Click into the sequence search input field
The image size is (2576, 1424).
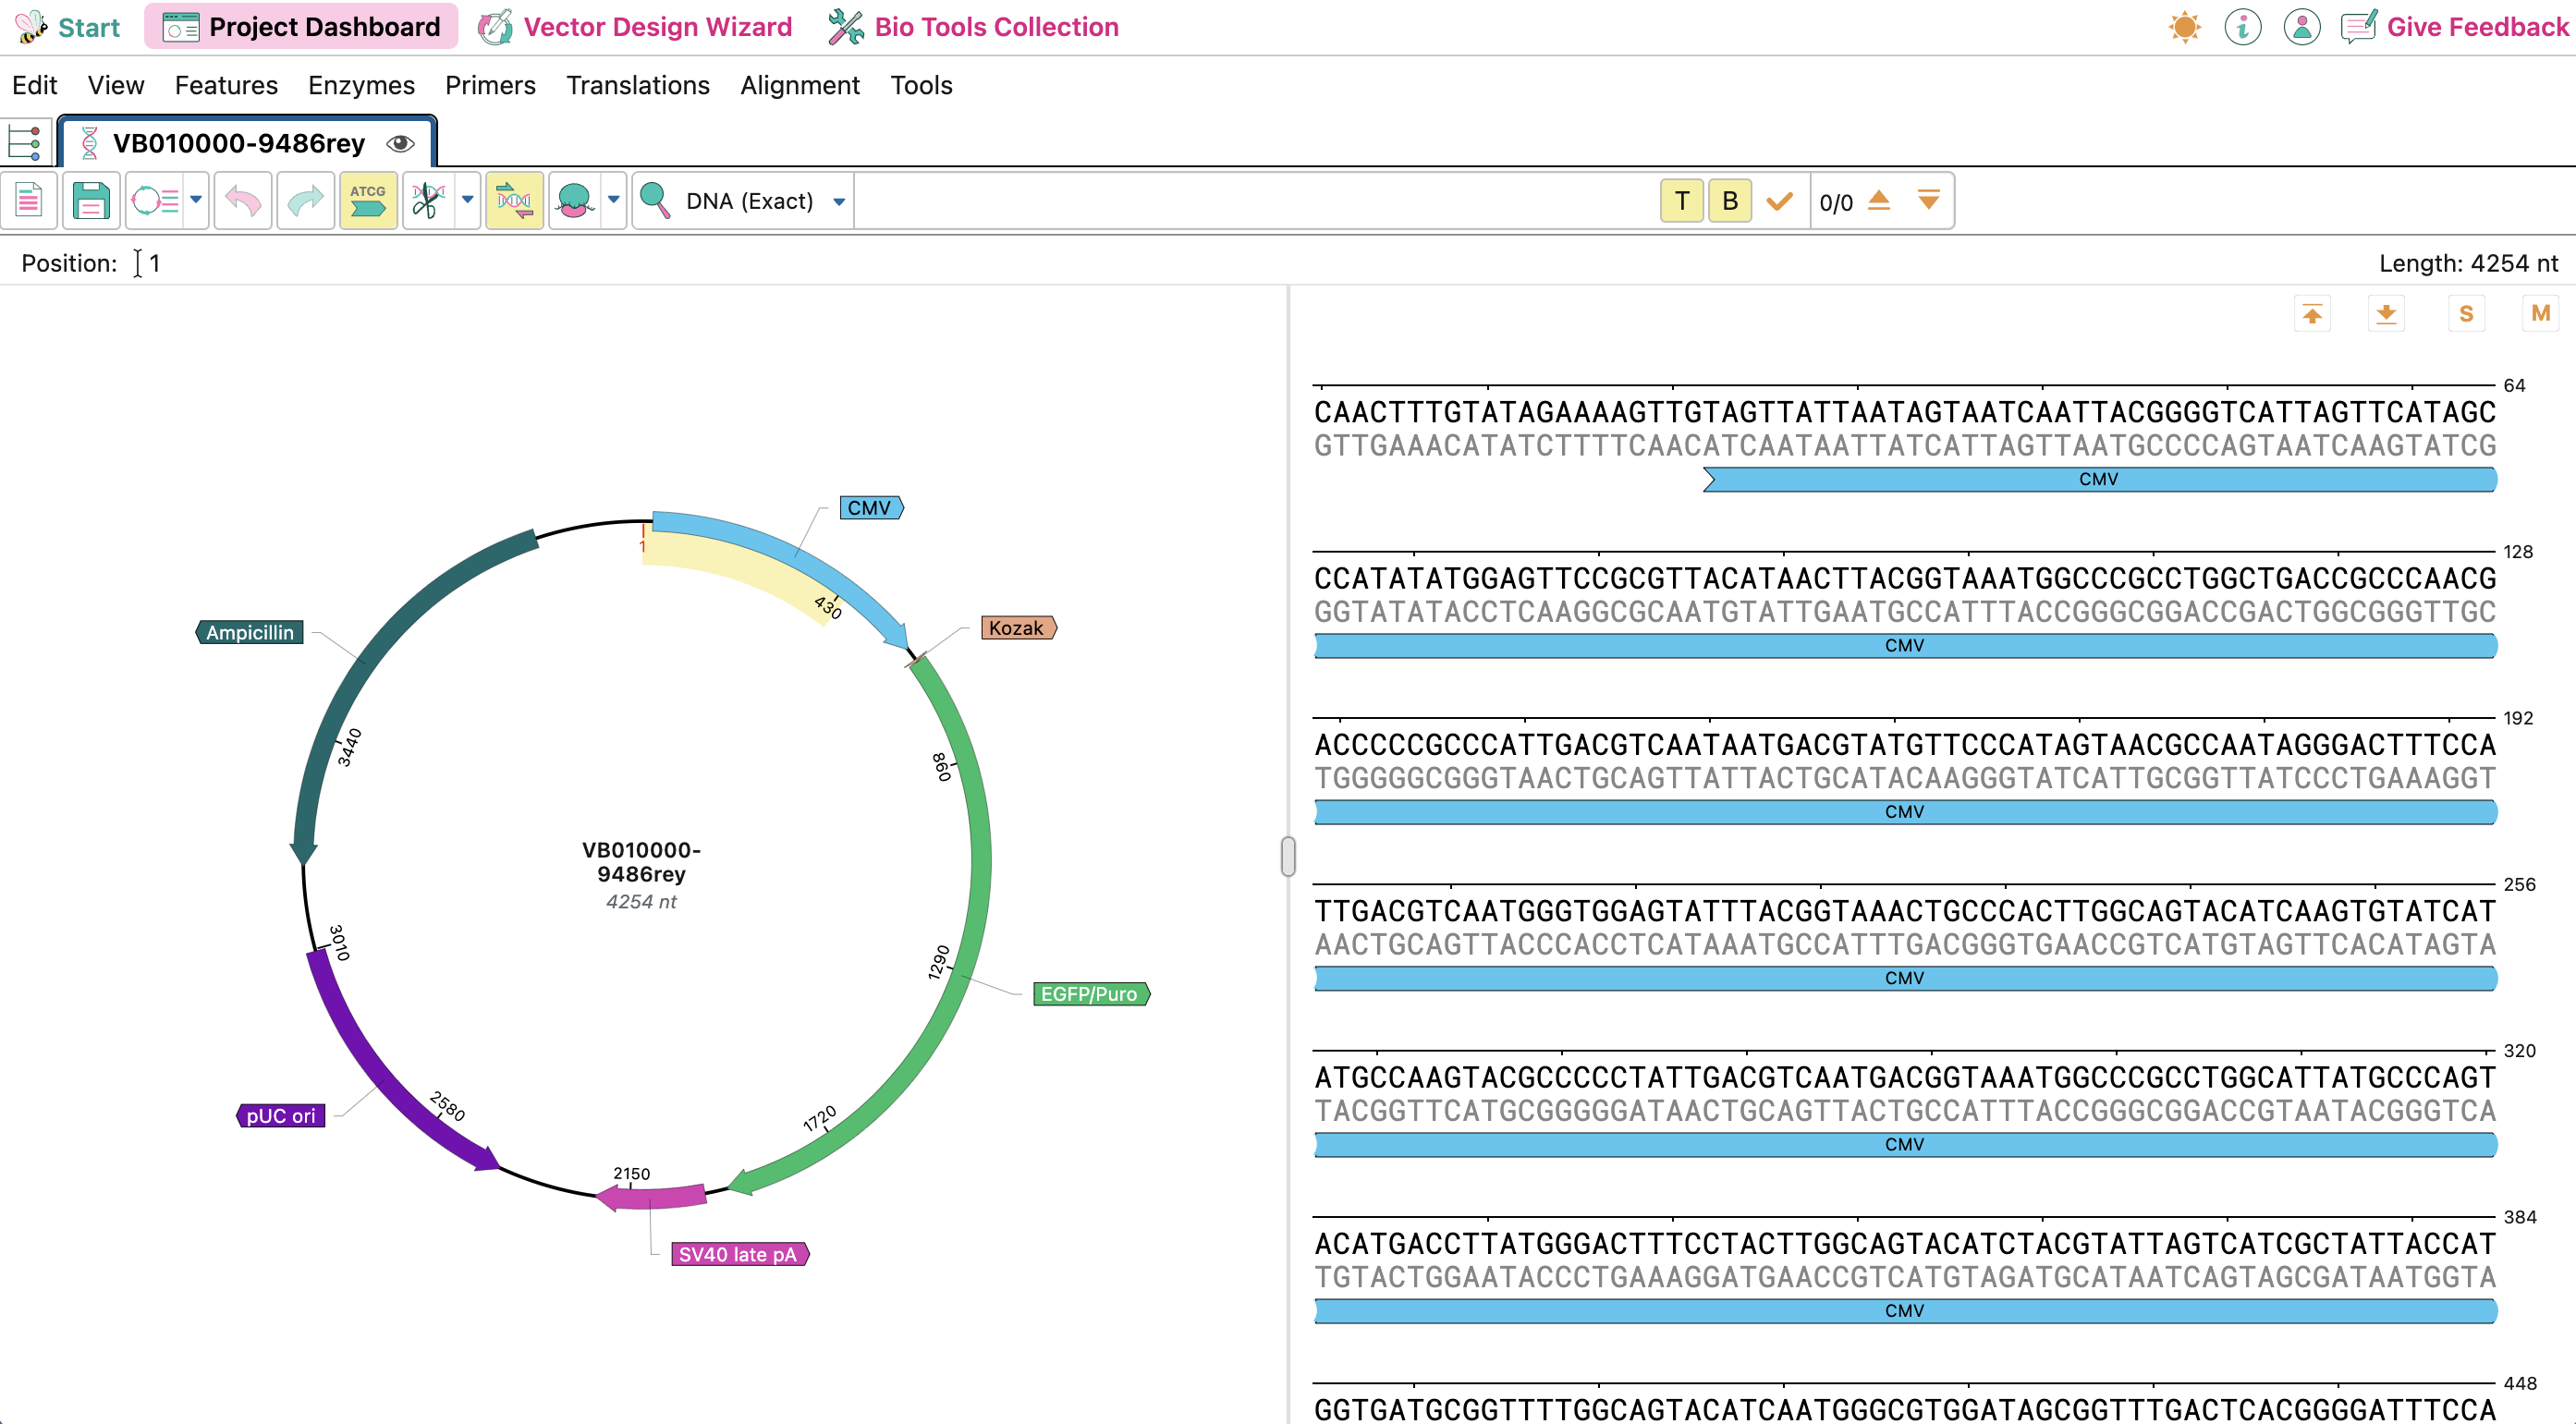click(x=1250, y=201)
